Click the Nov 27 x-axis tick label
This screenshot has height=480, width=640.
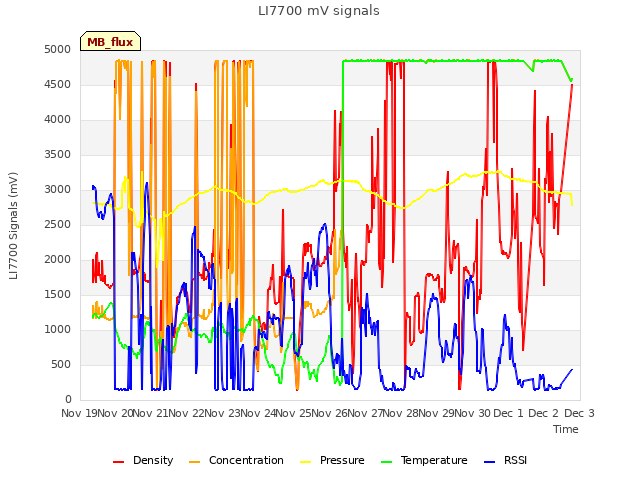(366, 413)
